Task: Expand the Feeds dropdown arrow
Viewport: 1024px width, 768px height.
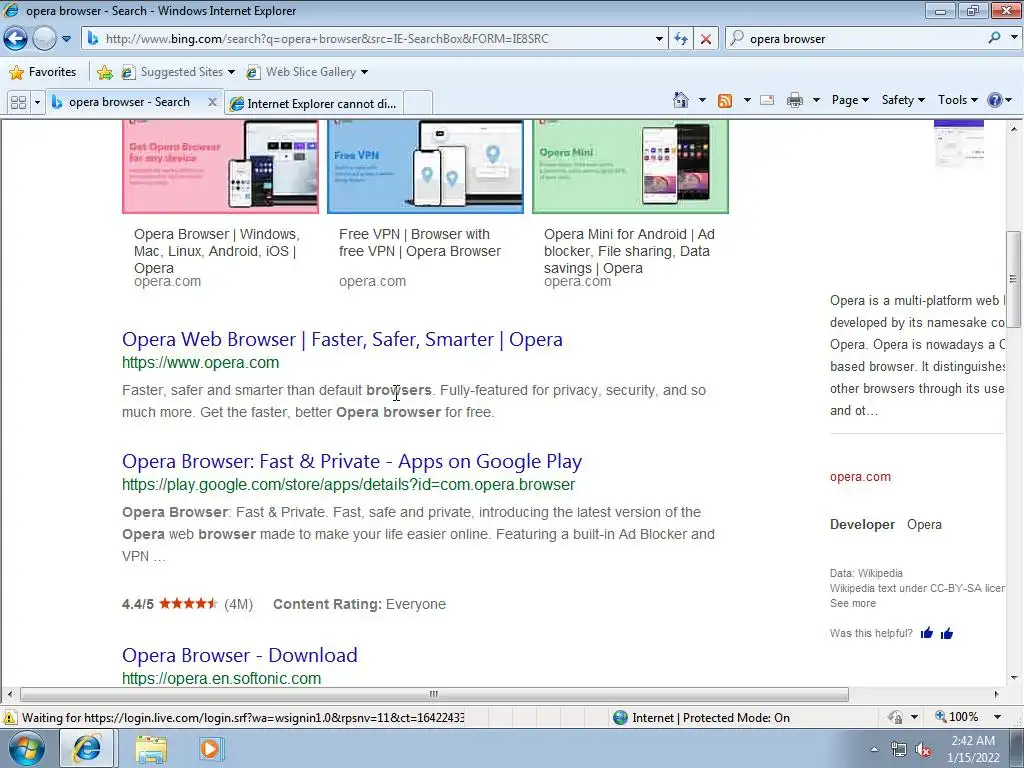Action: (747, 100)
